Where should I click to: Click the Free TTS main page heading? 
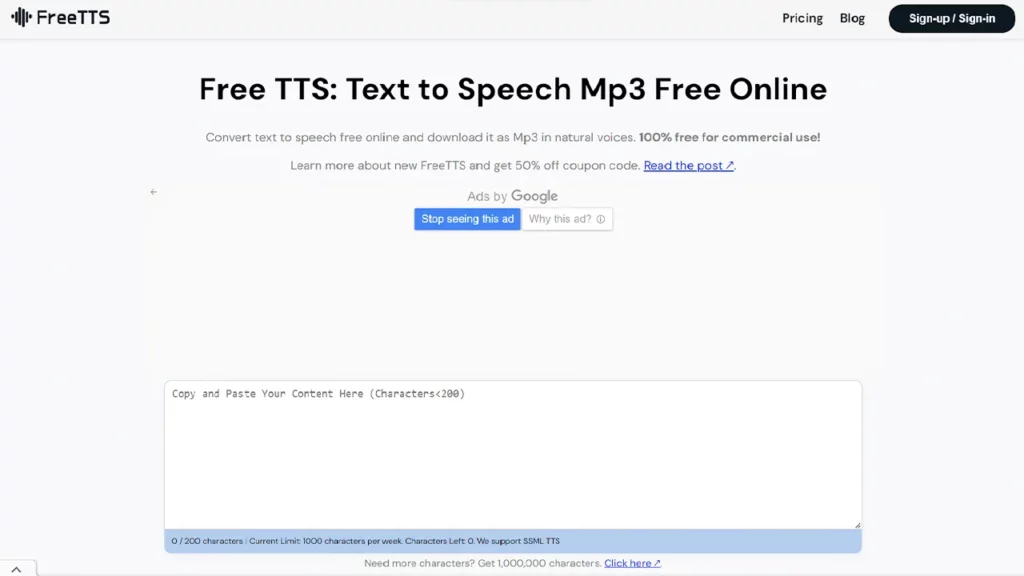click(x=512, y=89)
